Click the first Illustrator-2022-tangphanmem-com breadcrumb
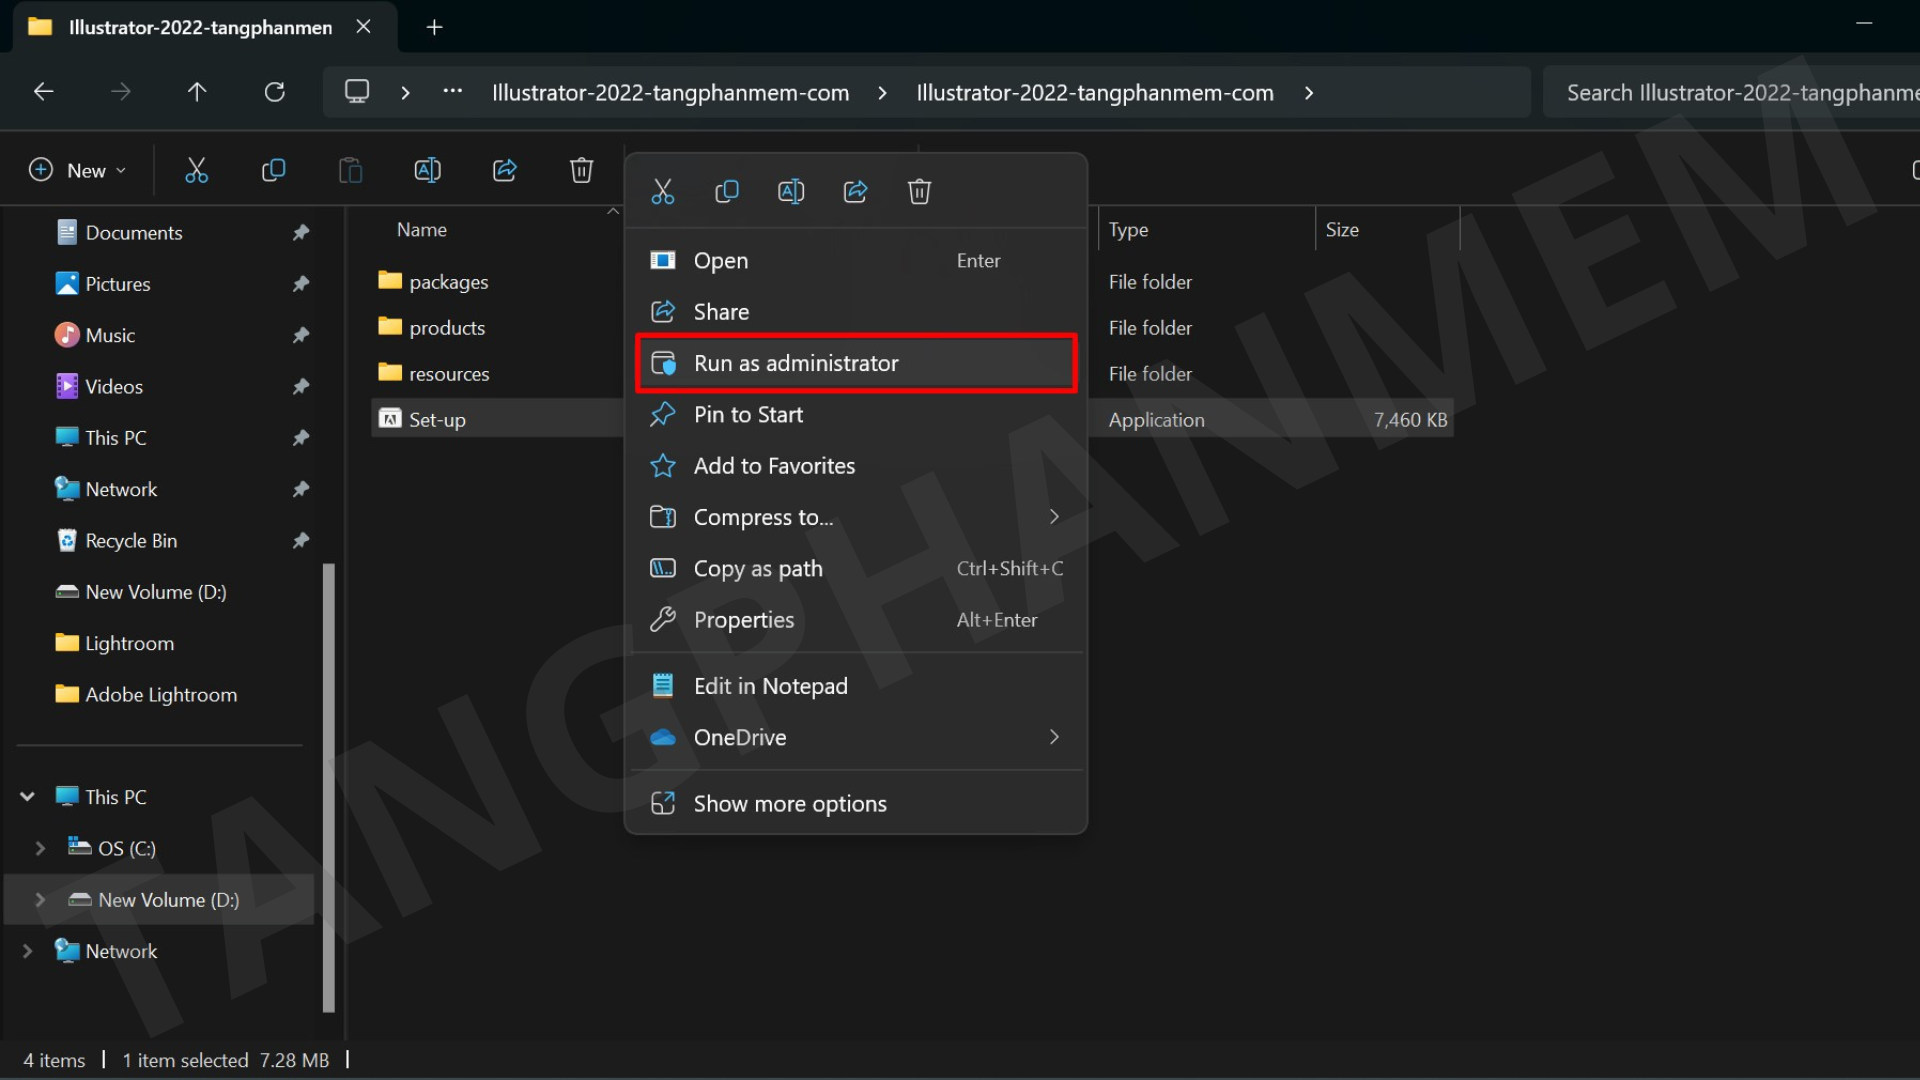This screenshot has width=1920, height=1080. click(x=670, y=93)
